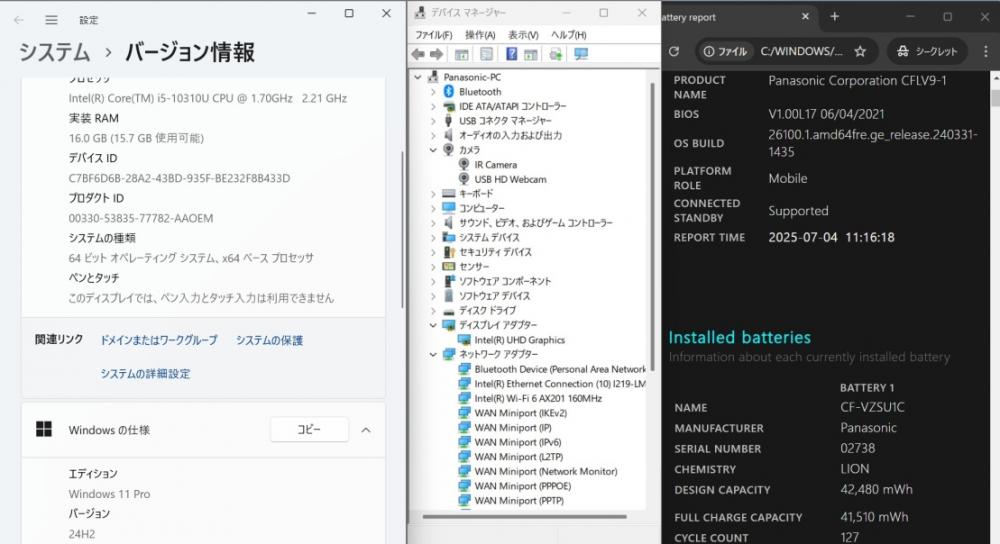Click the ファイル site info chip
This screenshot has width=1000, height=544.
click(x=725, y=52)
